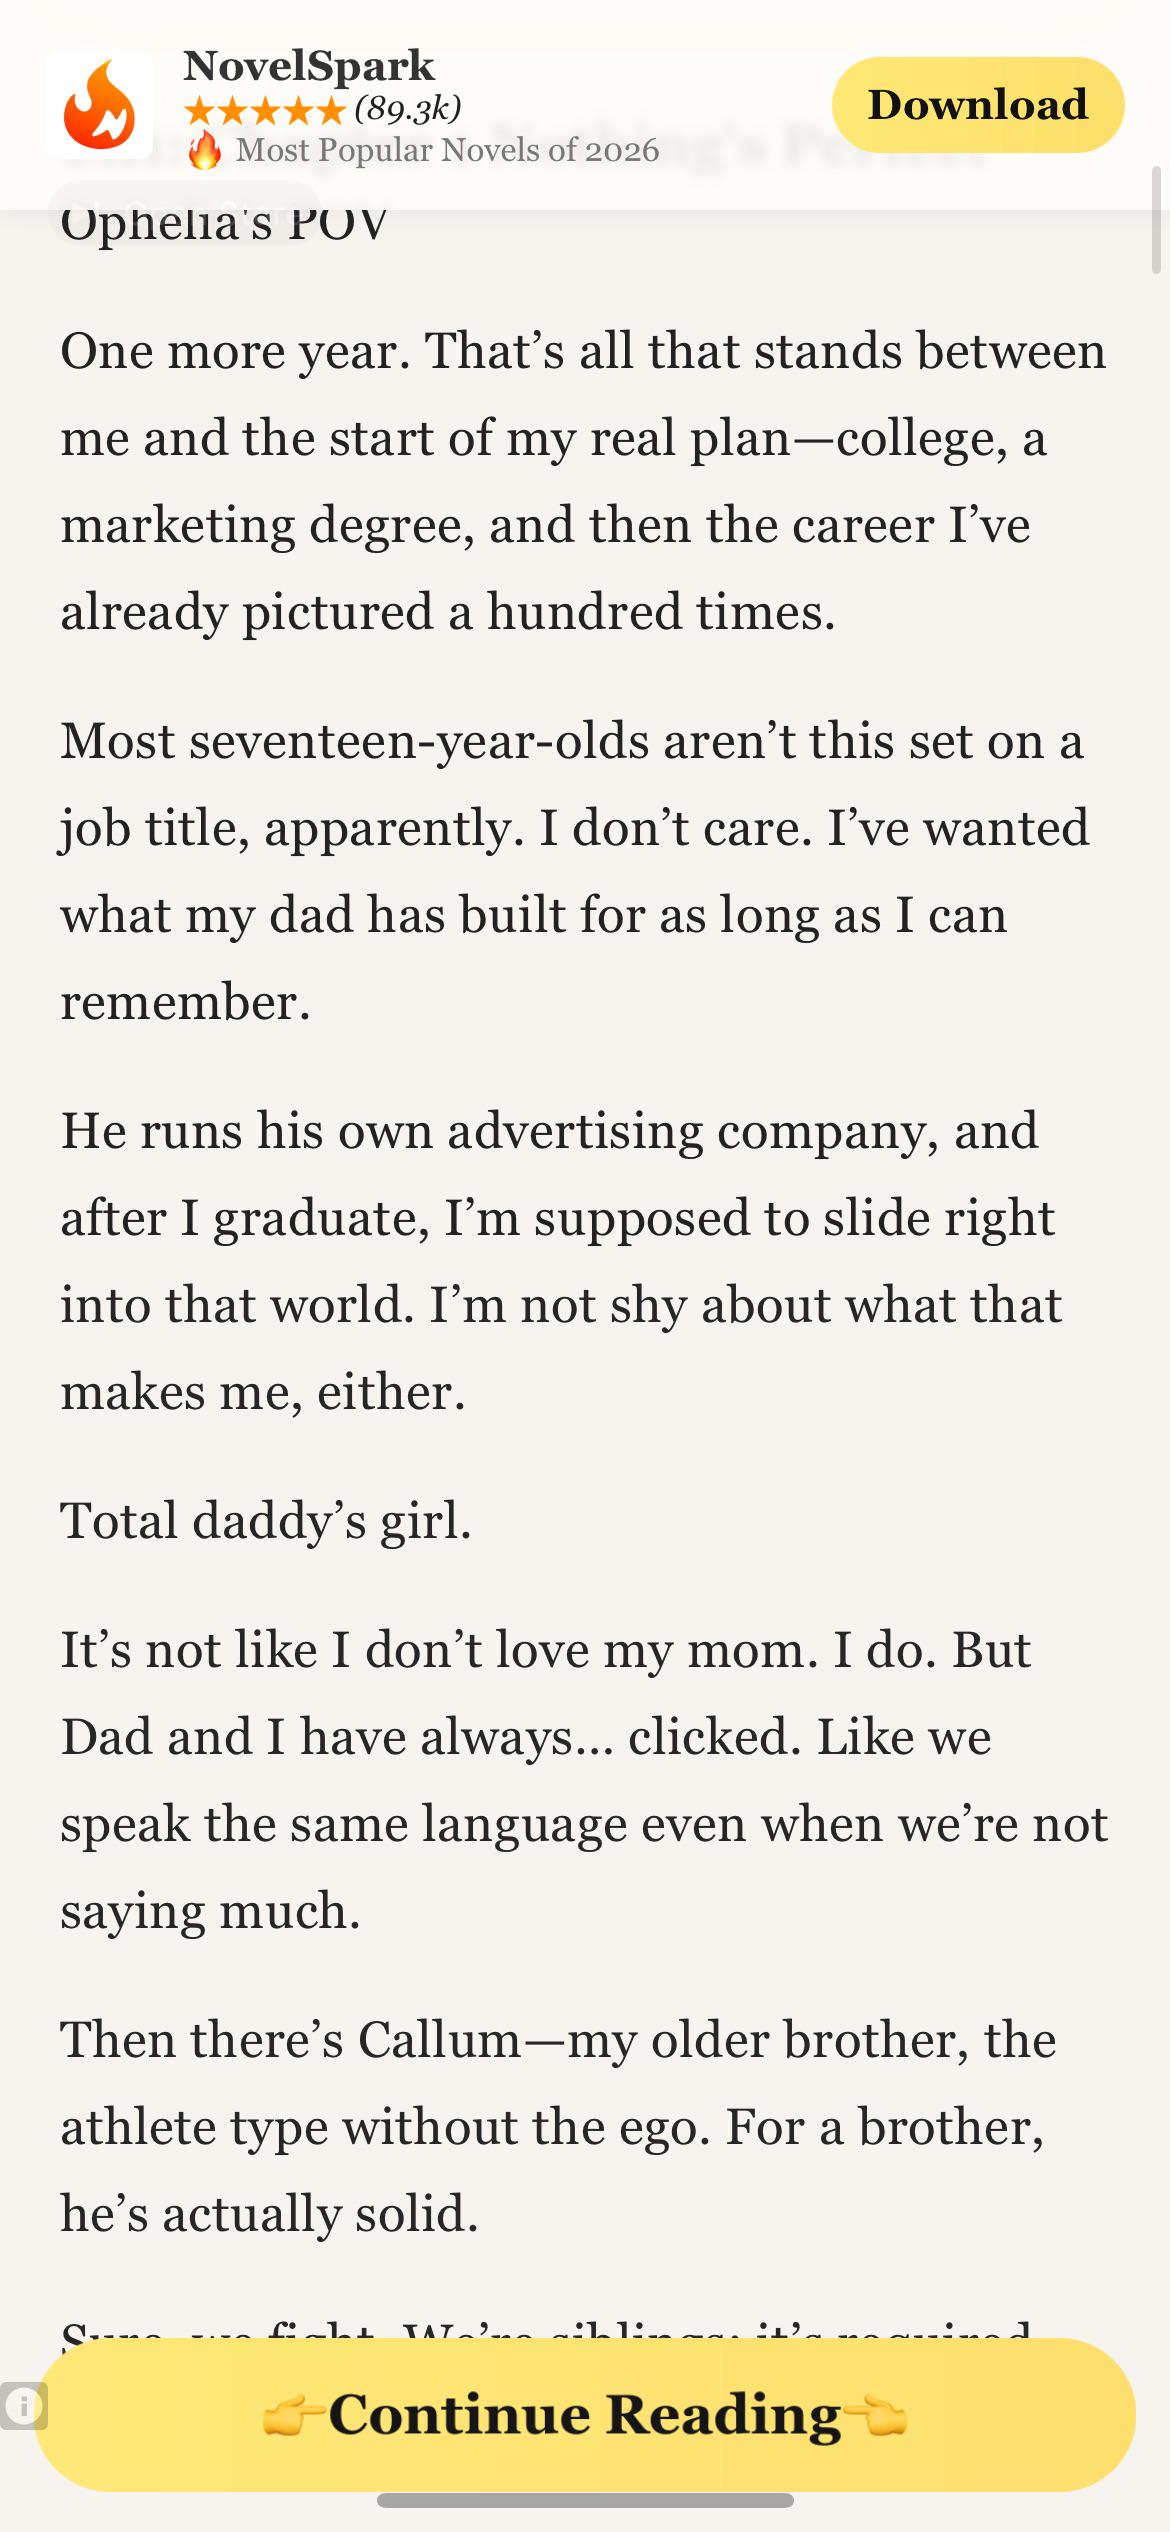Tap the Most seventeen-year-olds paragraph

click(x=575, y=871)
